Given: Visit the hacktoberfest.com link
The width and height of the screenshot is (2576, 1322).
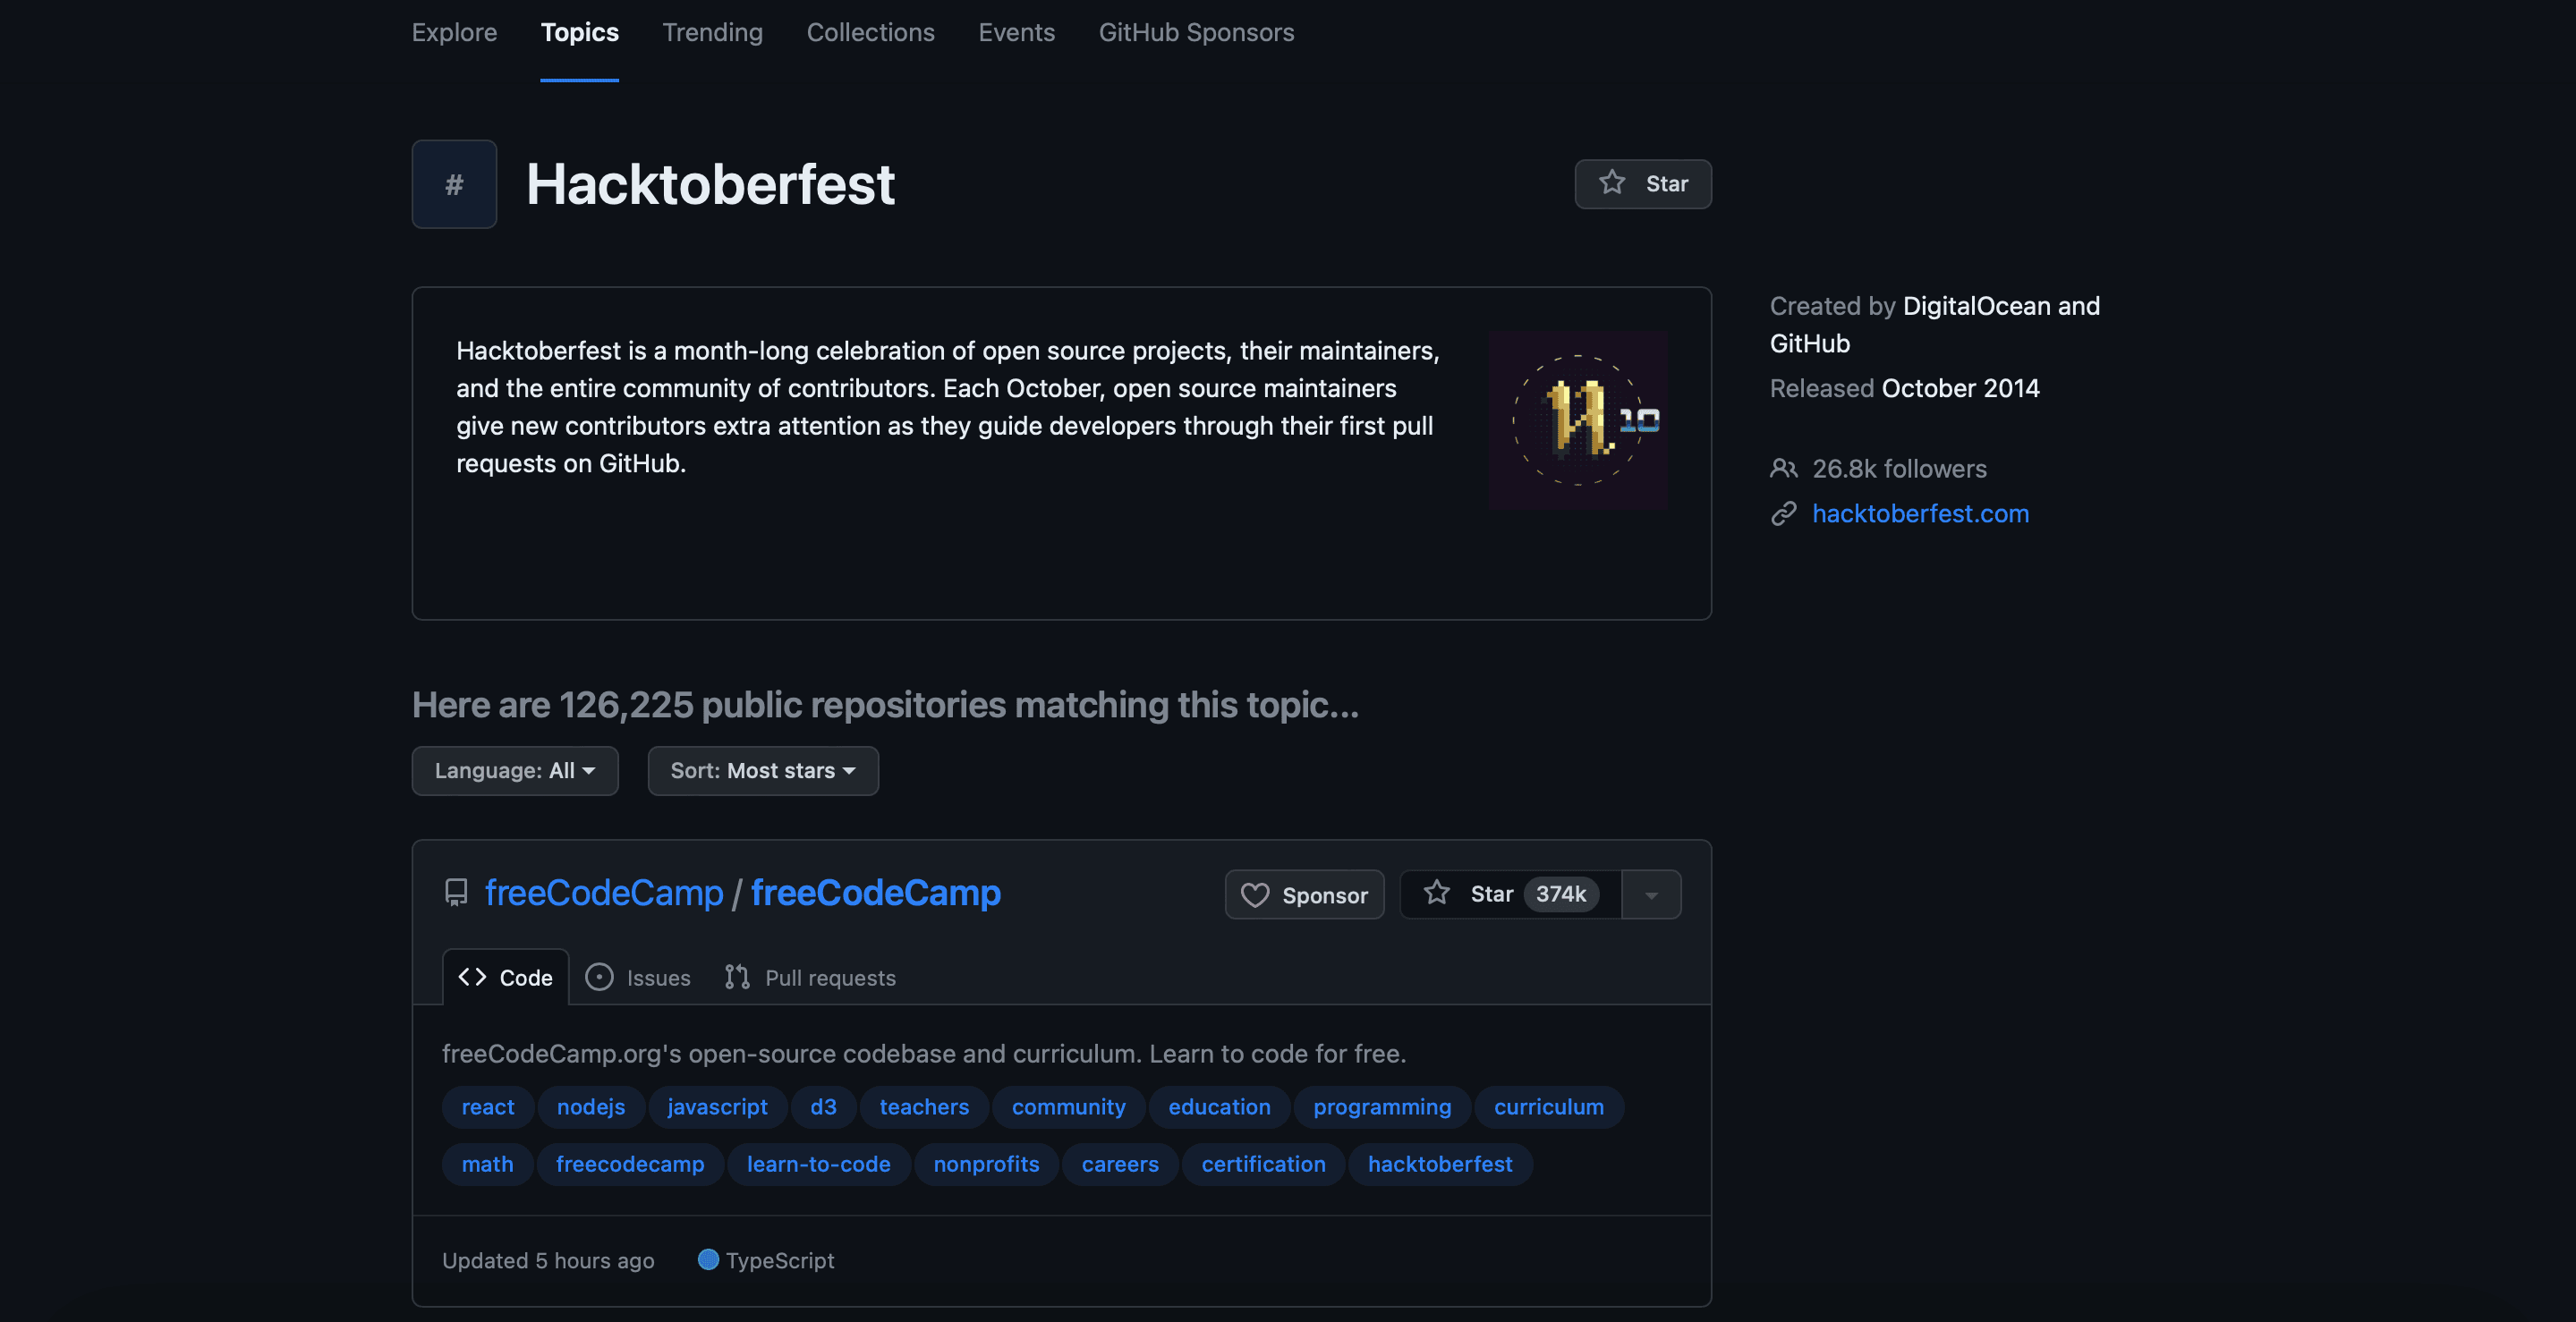Looking at the screenshot, I should pos(1921,513).
